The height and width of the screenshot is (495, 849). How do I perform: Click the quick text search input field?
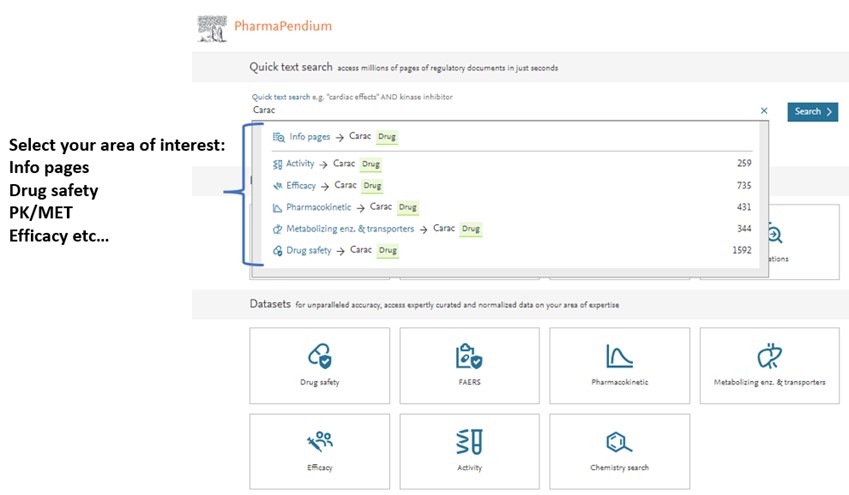pos(500,111)
